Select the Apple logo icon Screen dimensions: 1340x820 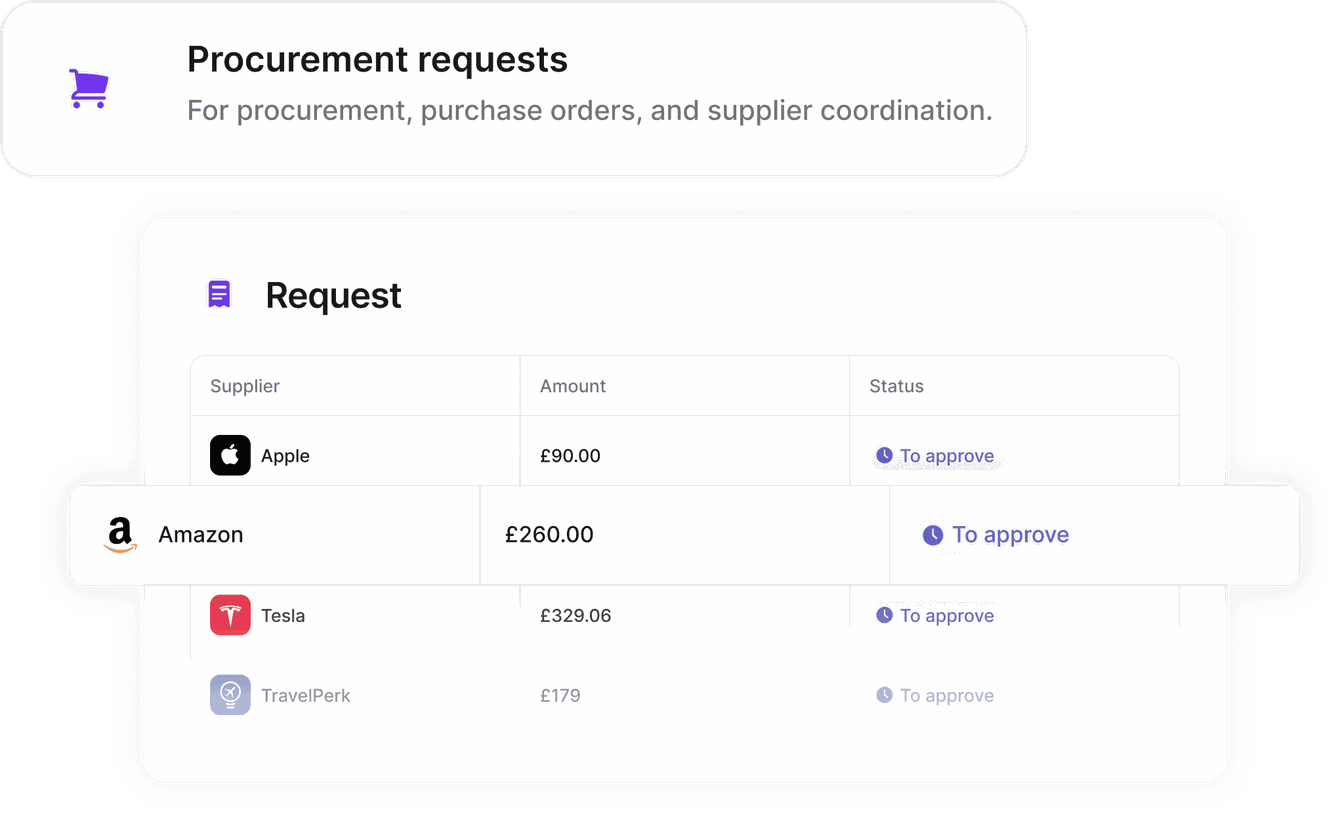coord(230,455)
